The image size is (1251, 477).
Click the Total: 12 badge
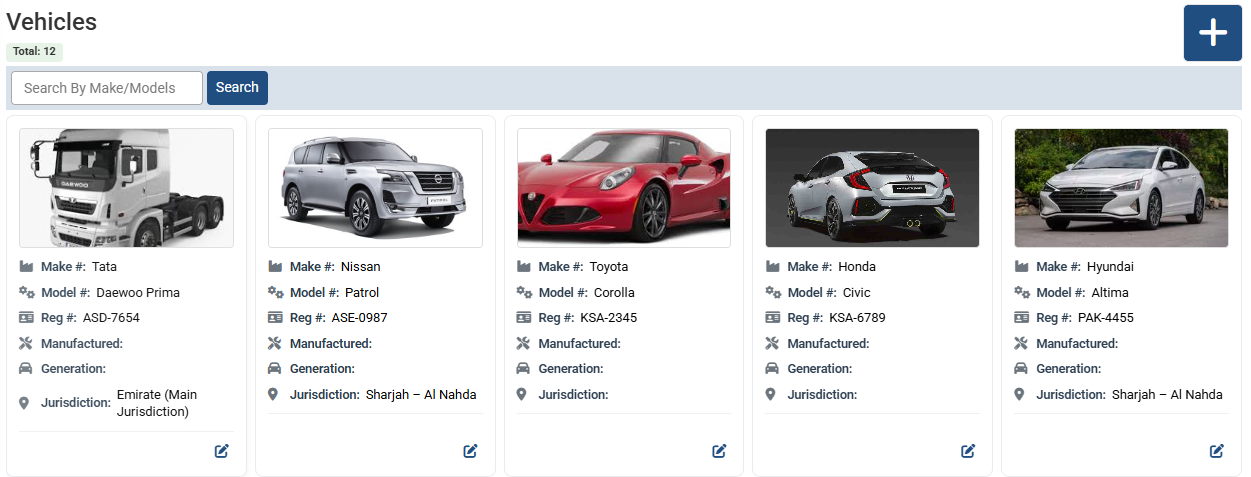[34, 51]
